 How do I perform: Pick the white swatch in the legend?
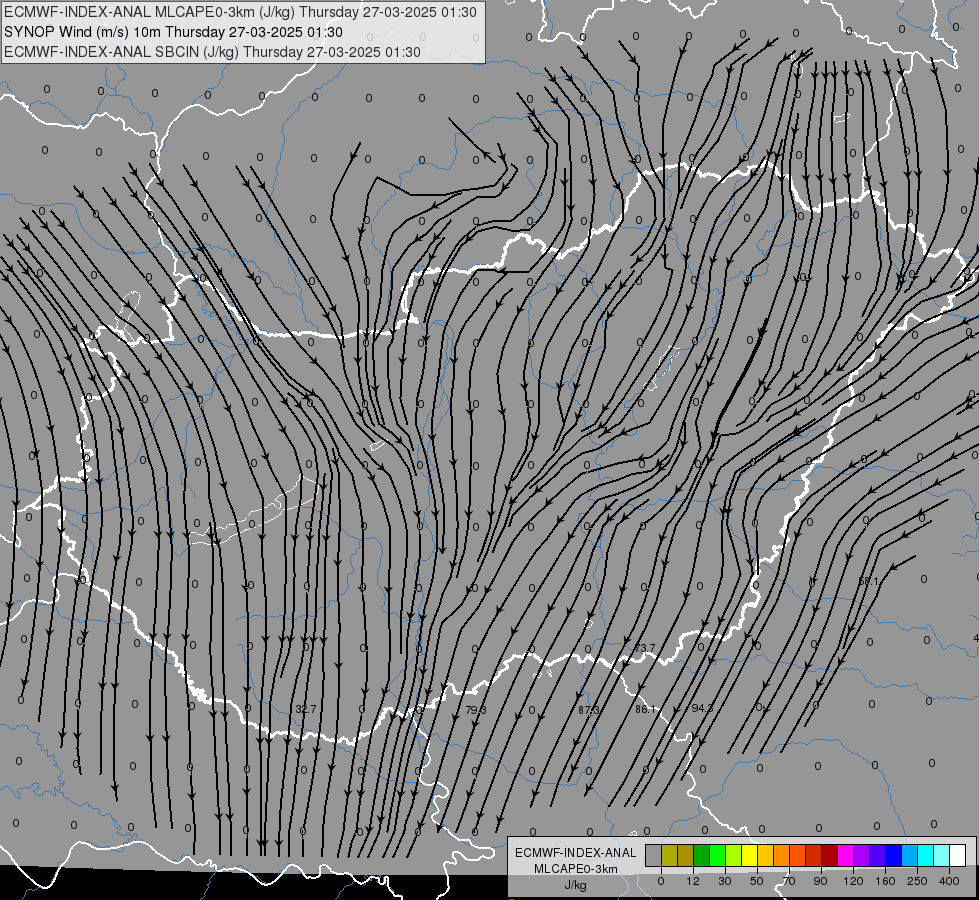958,856
